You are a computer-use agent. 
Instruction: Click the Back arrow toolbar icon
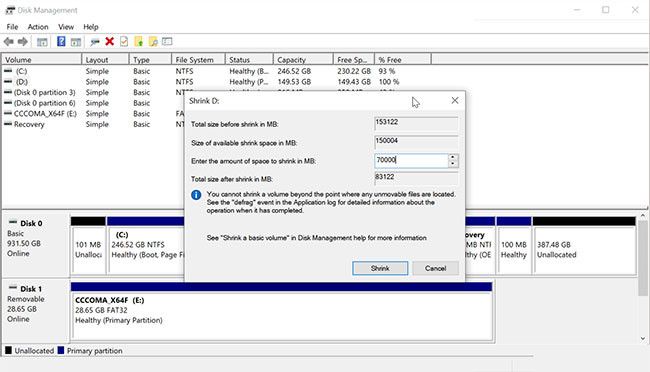point(9,41)
